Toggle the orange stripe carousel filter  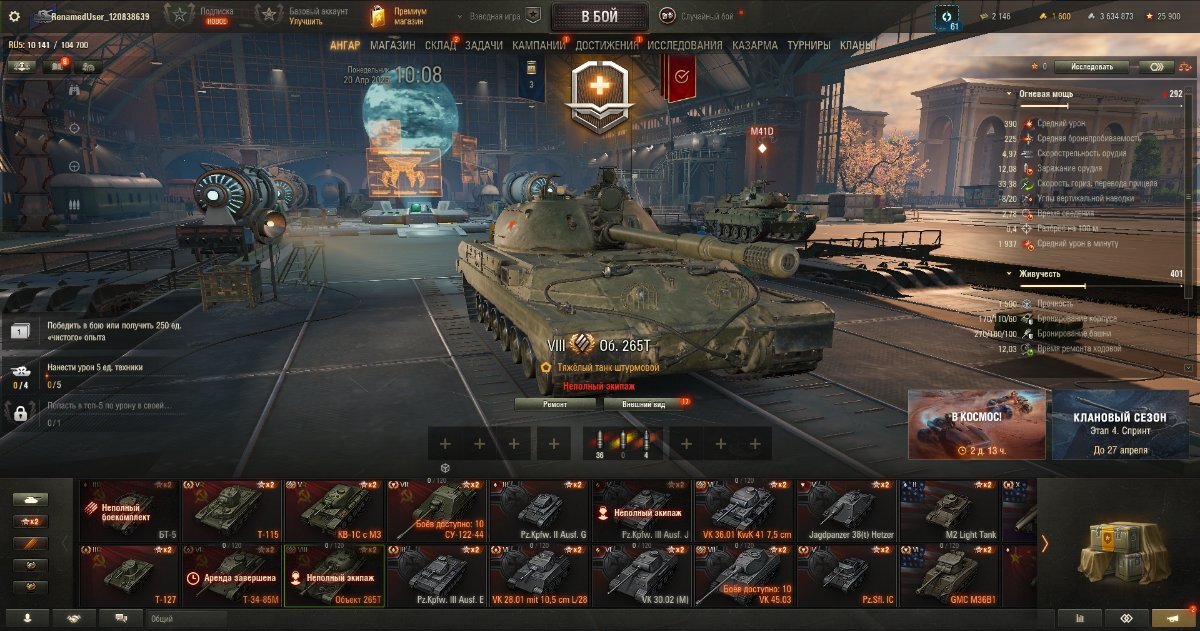(x=30, y=543)
